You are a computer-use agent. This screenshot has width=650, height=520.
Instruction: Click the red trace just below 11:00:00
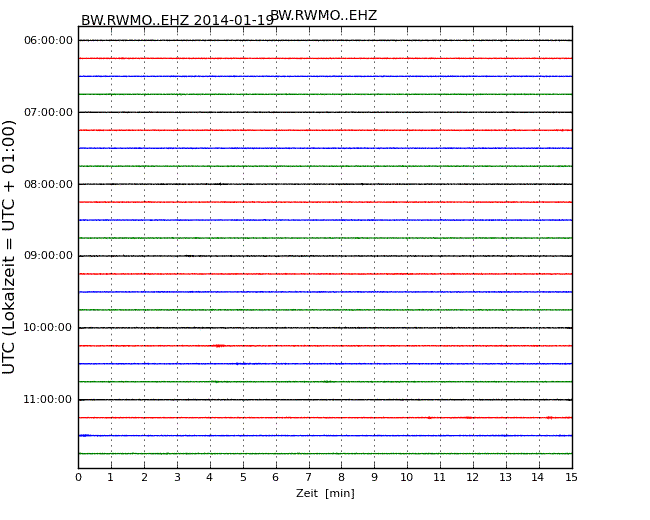pos(325,418)
